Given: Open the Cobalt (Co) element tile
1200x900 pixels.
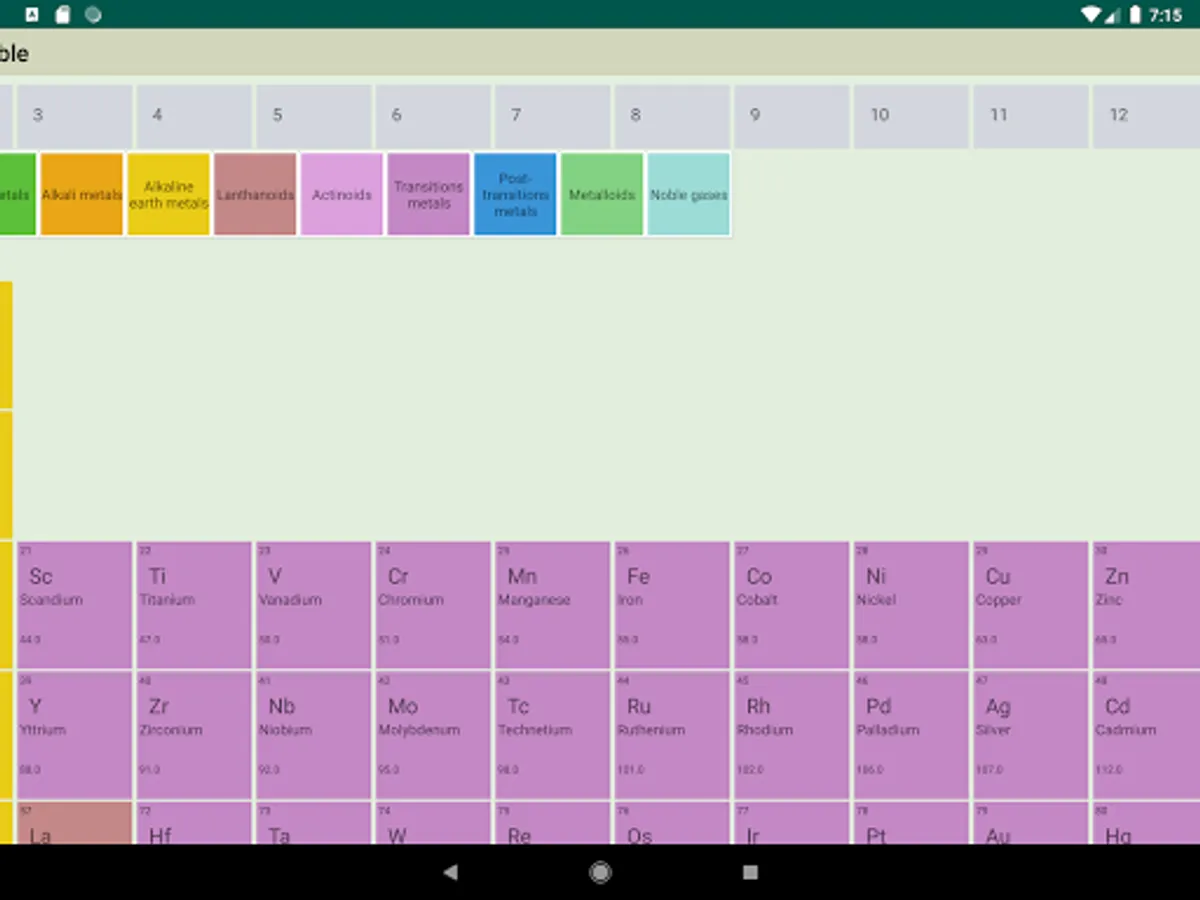Looking at the screenshot, I should 792,605.
